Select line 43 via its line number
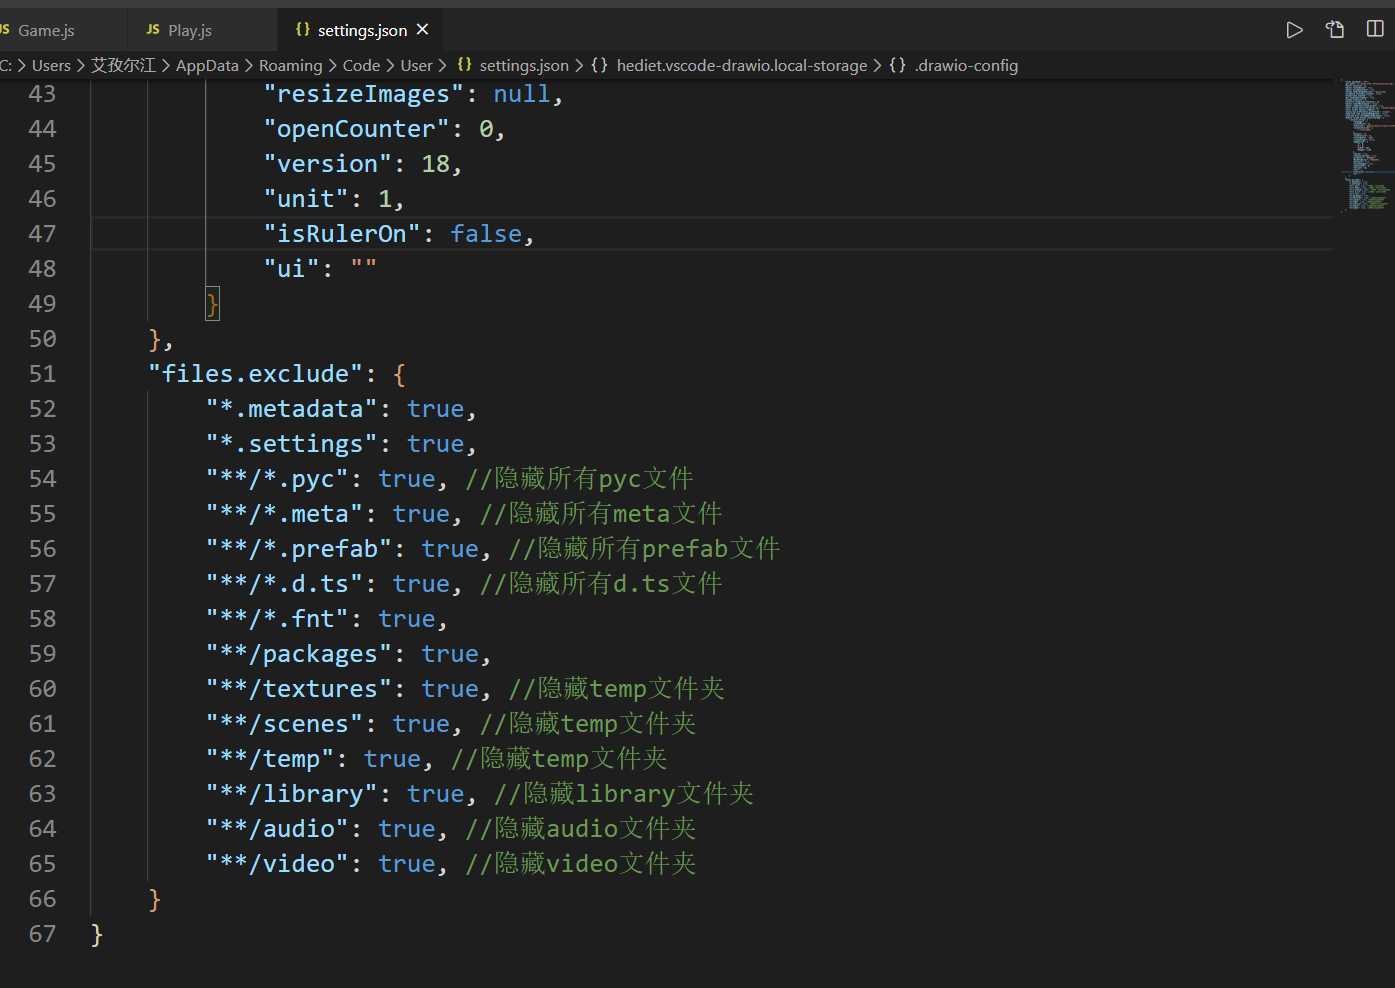This screenshot has width=1395, height=988. 42,94
